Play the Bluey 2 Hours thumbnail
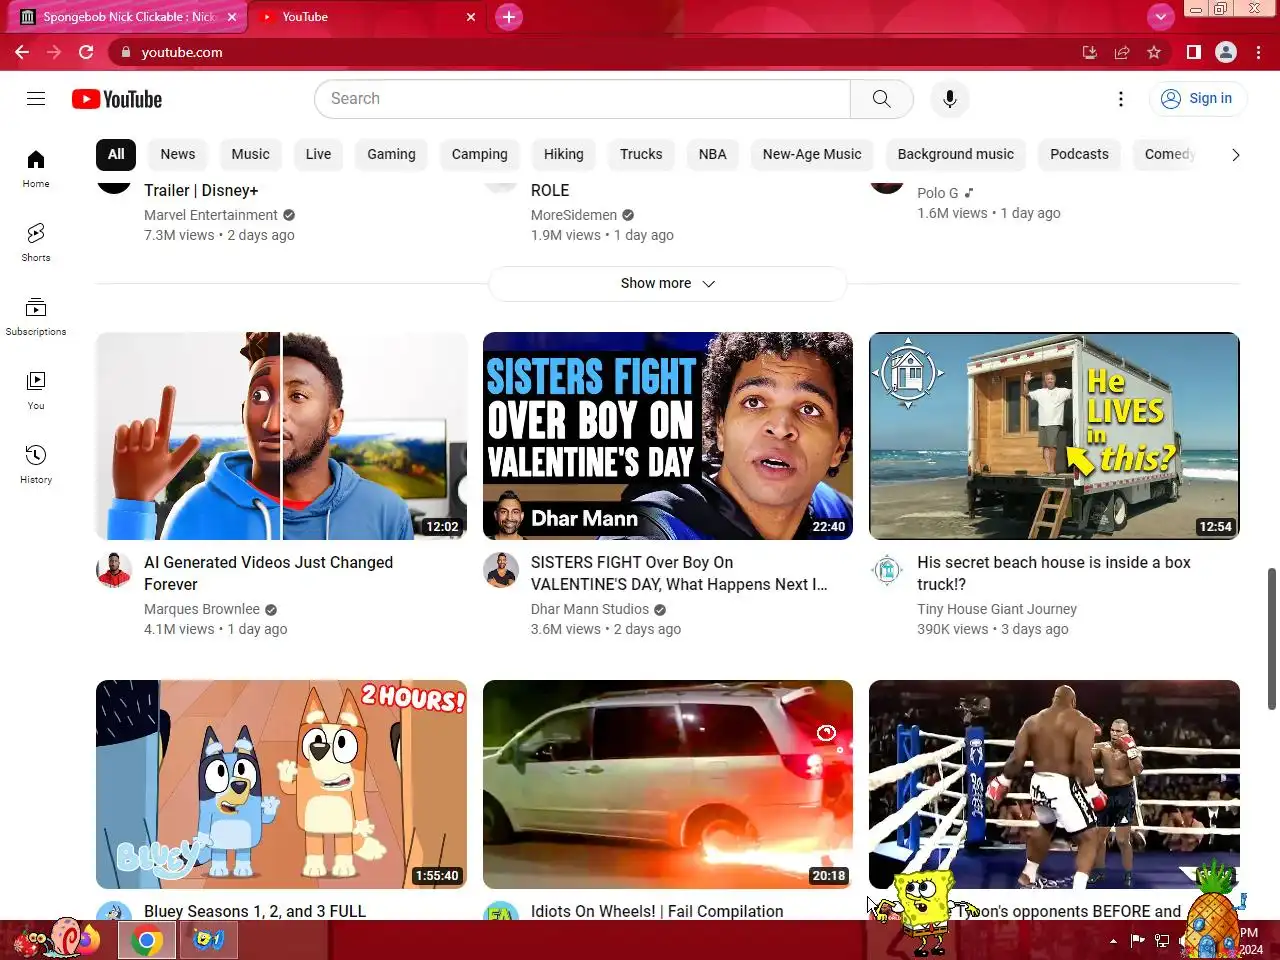The height and width of the screenshot is (960, 1280). click(x=281, y=784)
